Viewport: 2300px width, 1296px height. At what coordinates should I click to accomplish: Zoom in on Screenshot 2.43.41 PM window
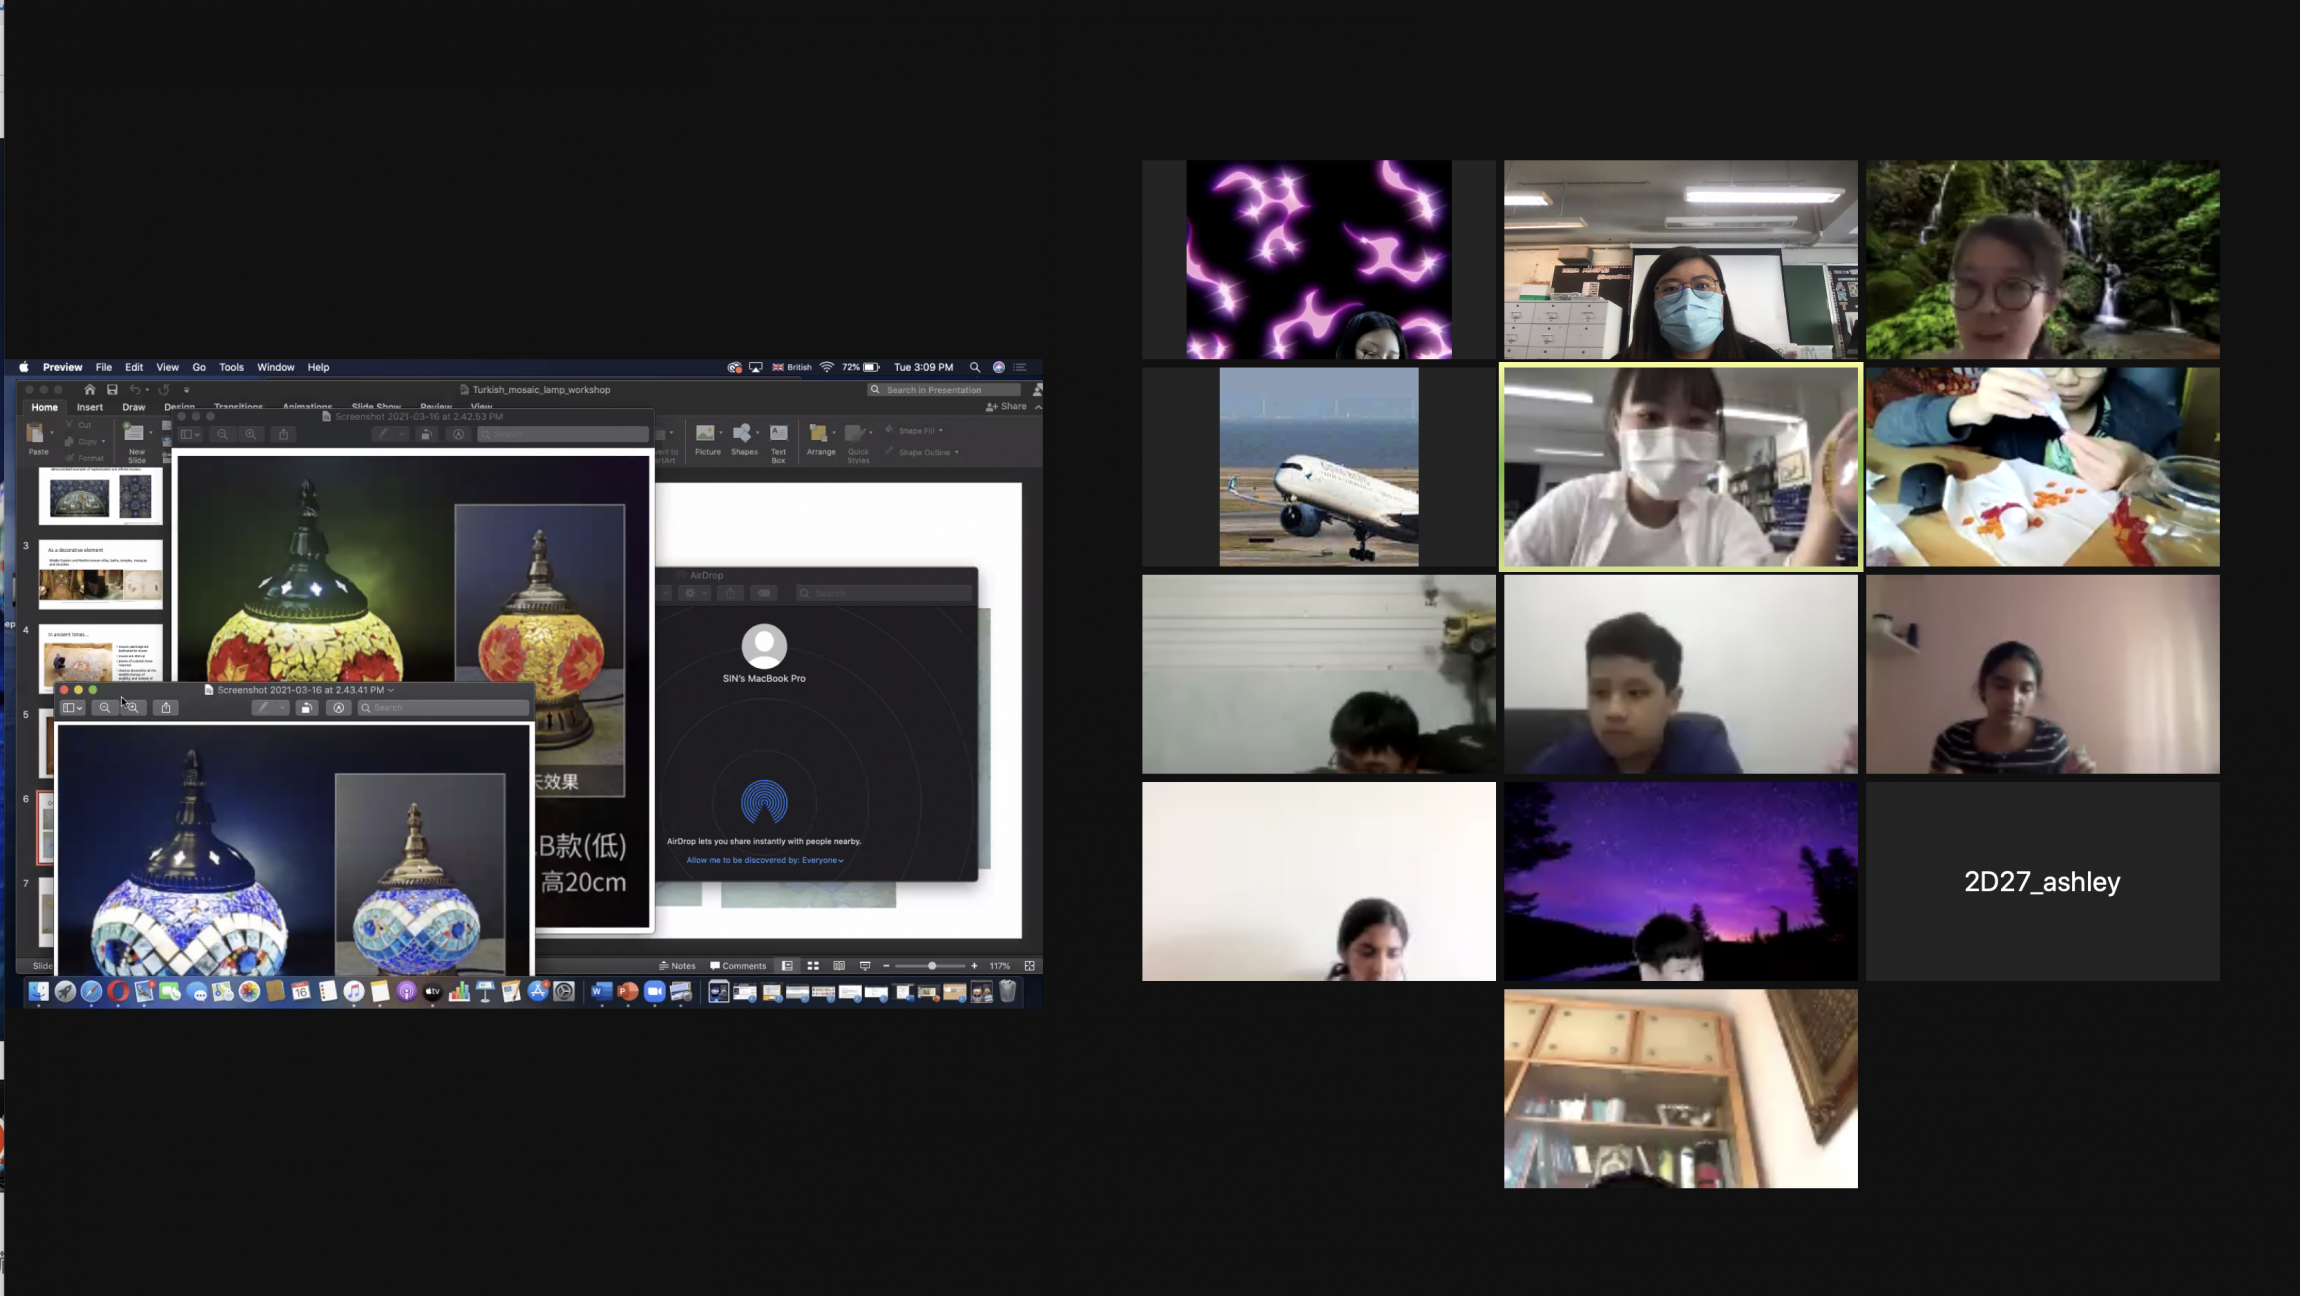132,707
